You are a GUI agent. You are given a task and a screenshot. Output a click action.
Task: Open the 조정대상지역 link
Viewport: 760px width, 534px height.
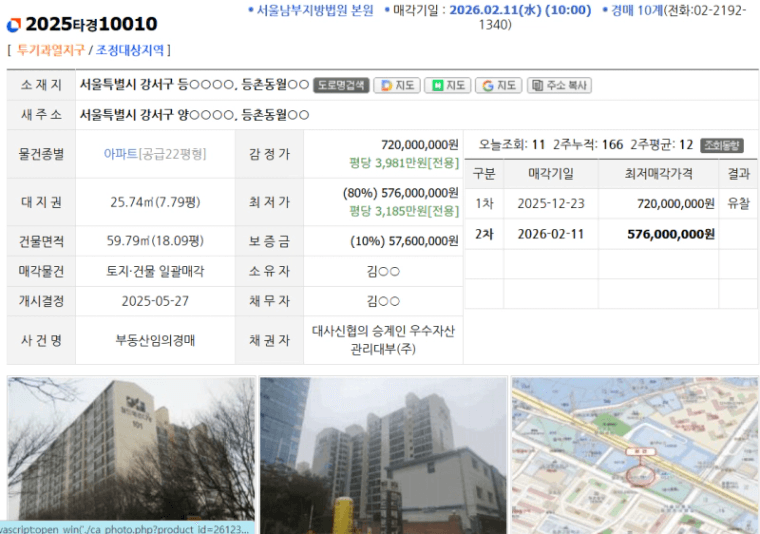130,50
